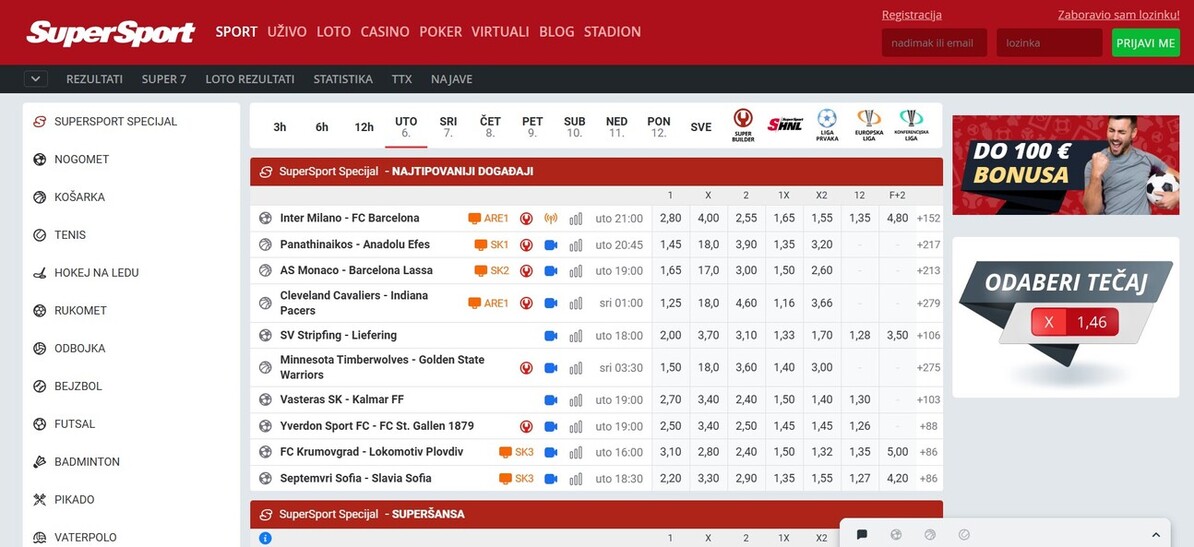Open the SuperSport HNL league icon
The width and height of the screenshot is (1194, 547).
(785, 125)
